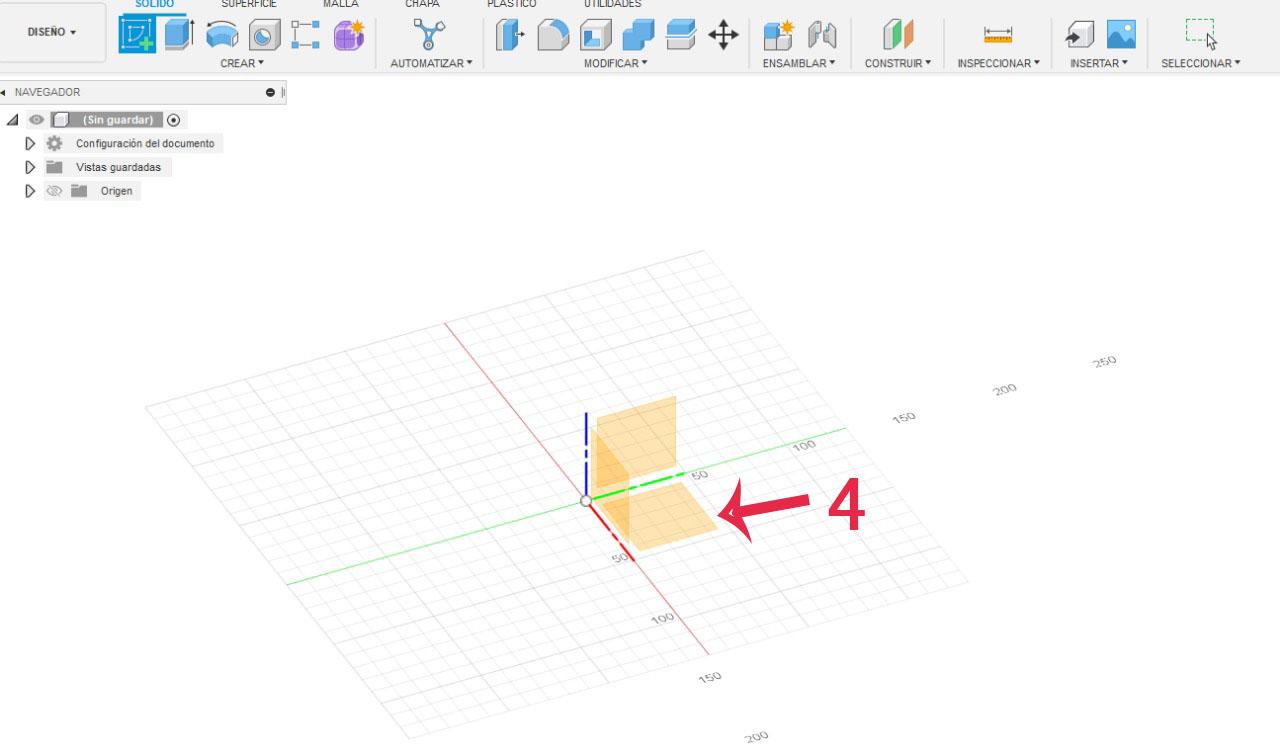Open the DISEÑO workspace dropdown

pyautogui.click(x=52, y=32)
